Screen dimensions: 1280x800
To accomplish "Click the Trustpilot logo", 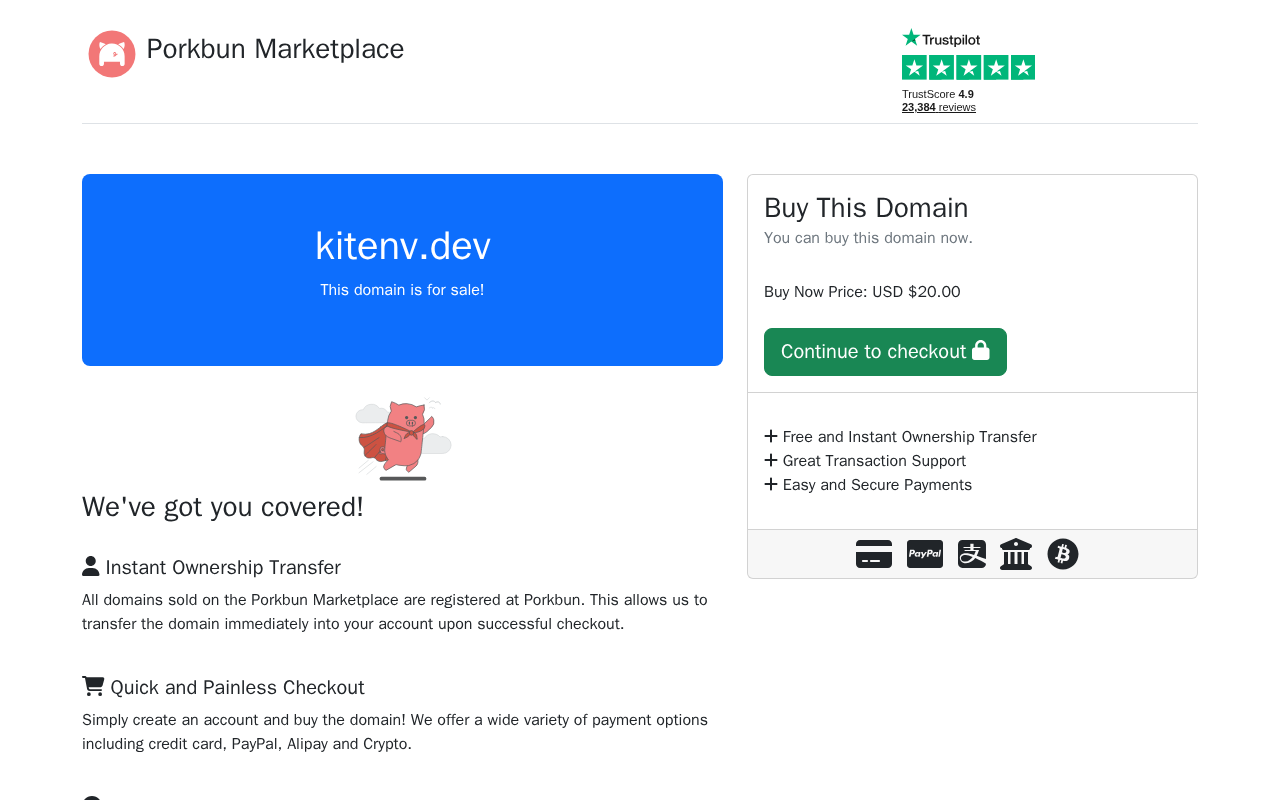I will (941, 38).
